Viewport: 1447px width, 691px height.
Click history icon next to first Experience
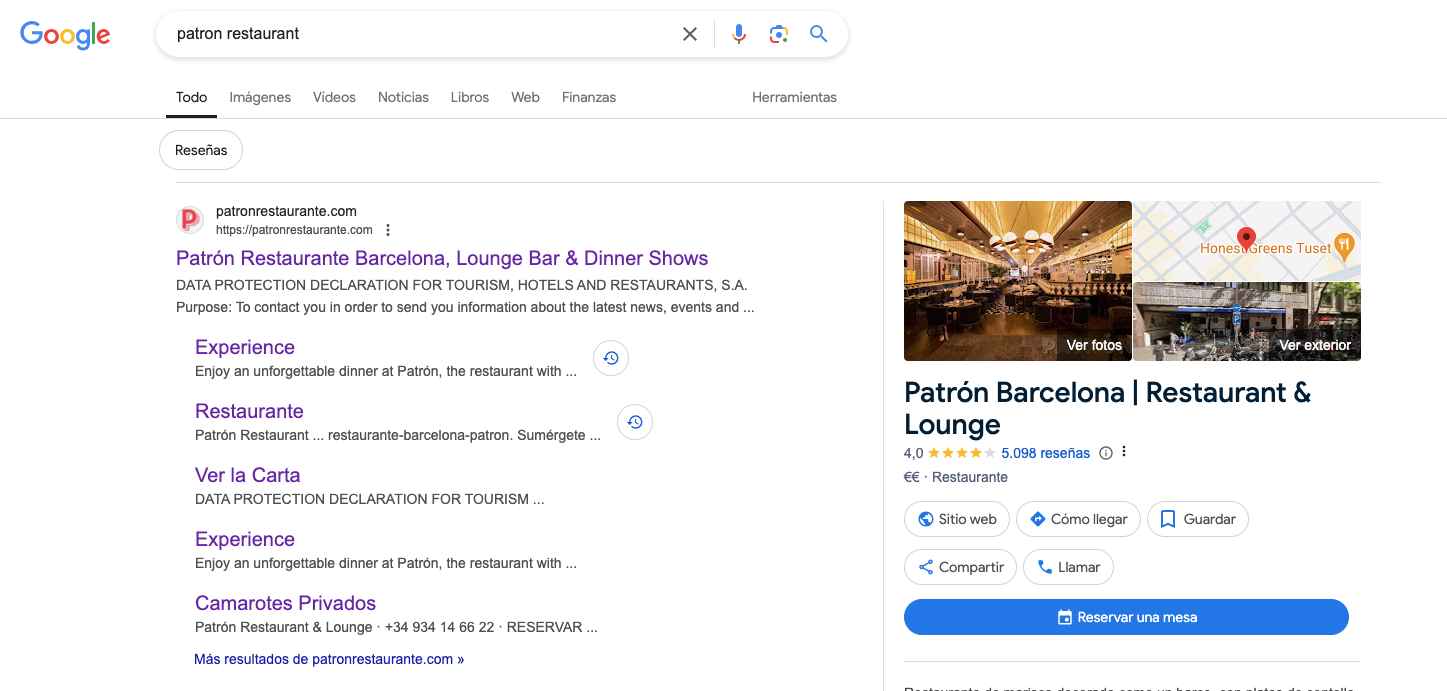pyautogui.click(x=611, y=358)
